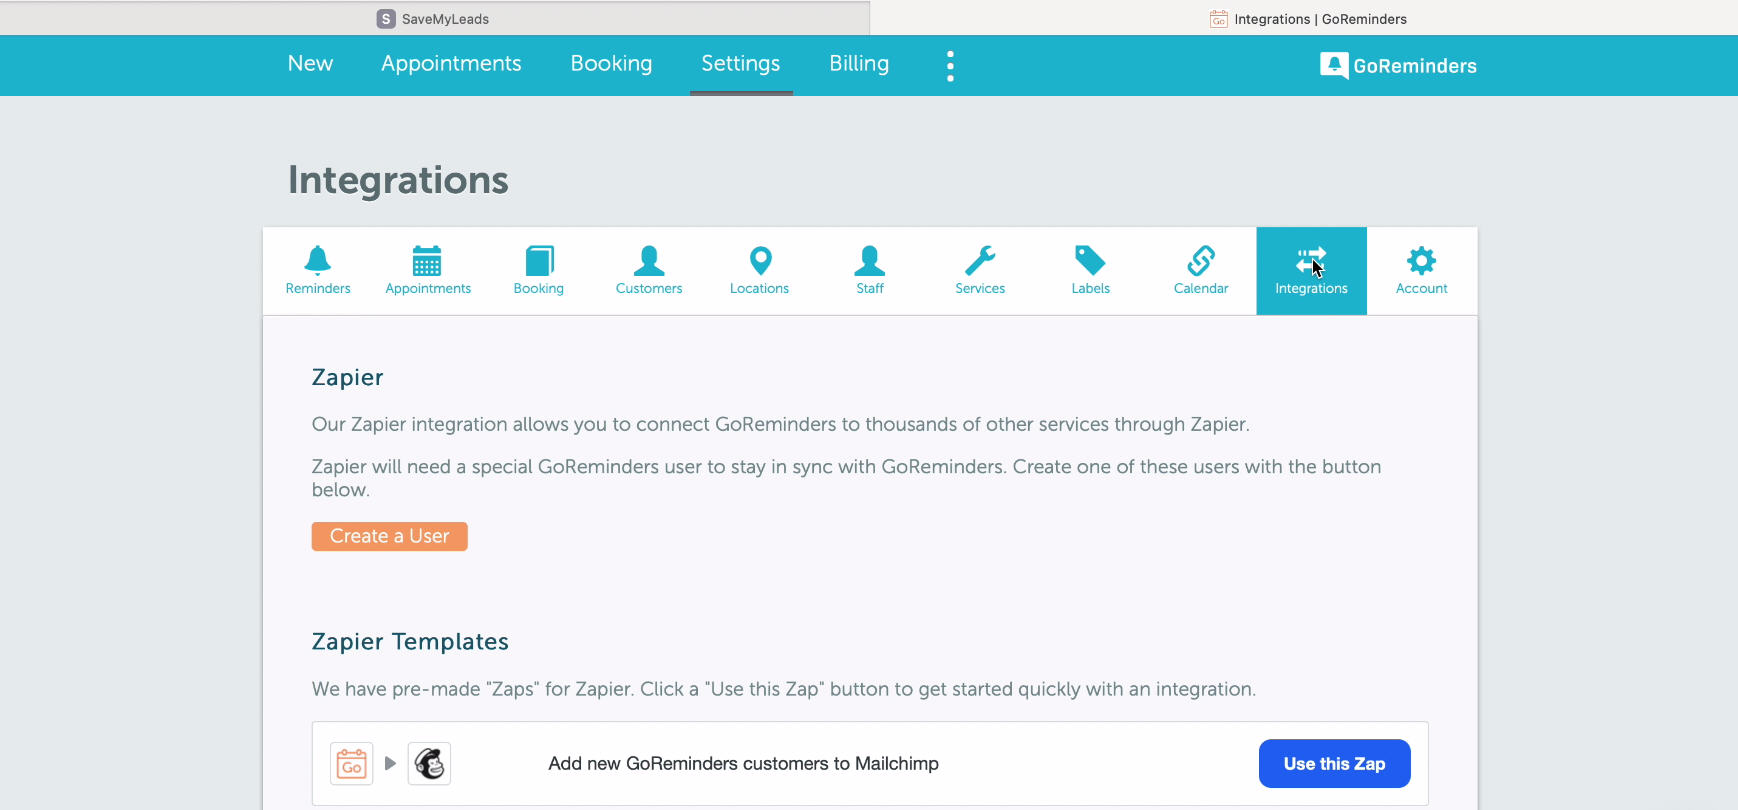Select the Integrations arrows icon section
The height and width of the screenshot is (810, 1738).
1311,271
